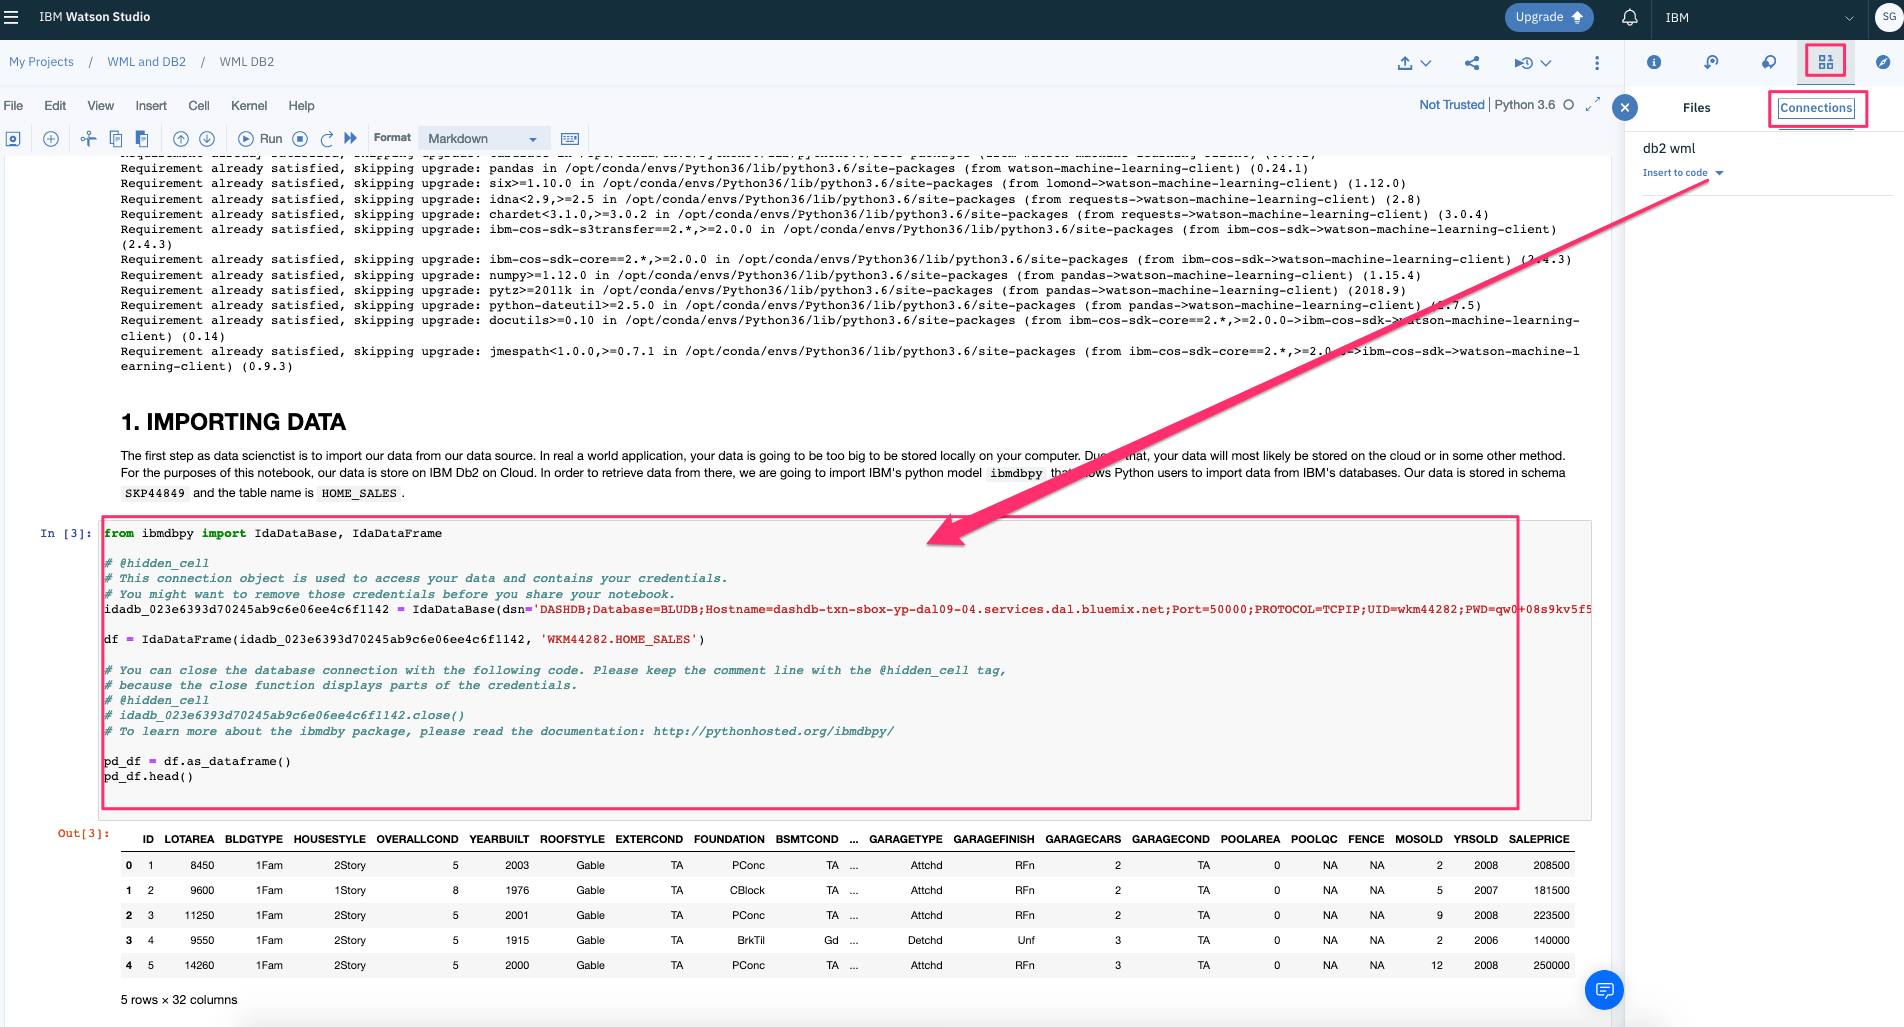Open the notifications bell
This screenshot has width=1904, height=1027.
click(x=1629, y=17)
